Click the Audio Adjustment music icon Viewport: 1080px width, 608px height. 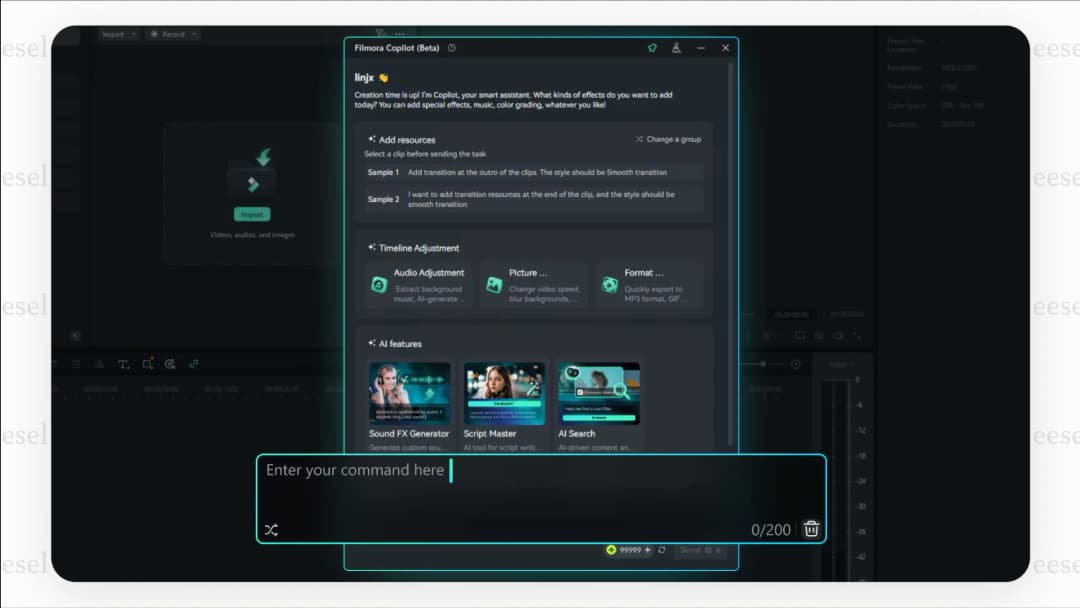[x=379, y=284]
